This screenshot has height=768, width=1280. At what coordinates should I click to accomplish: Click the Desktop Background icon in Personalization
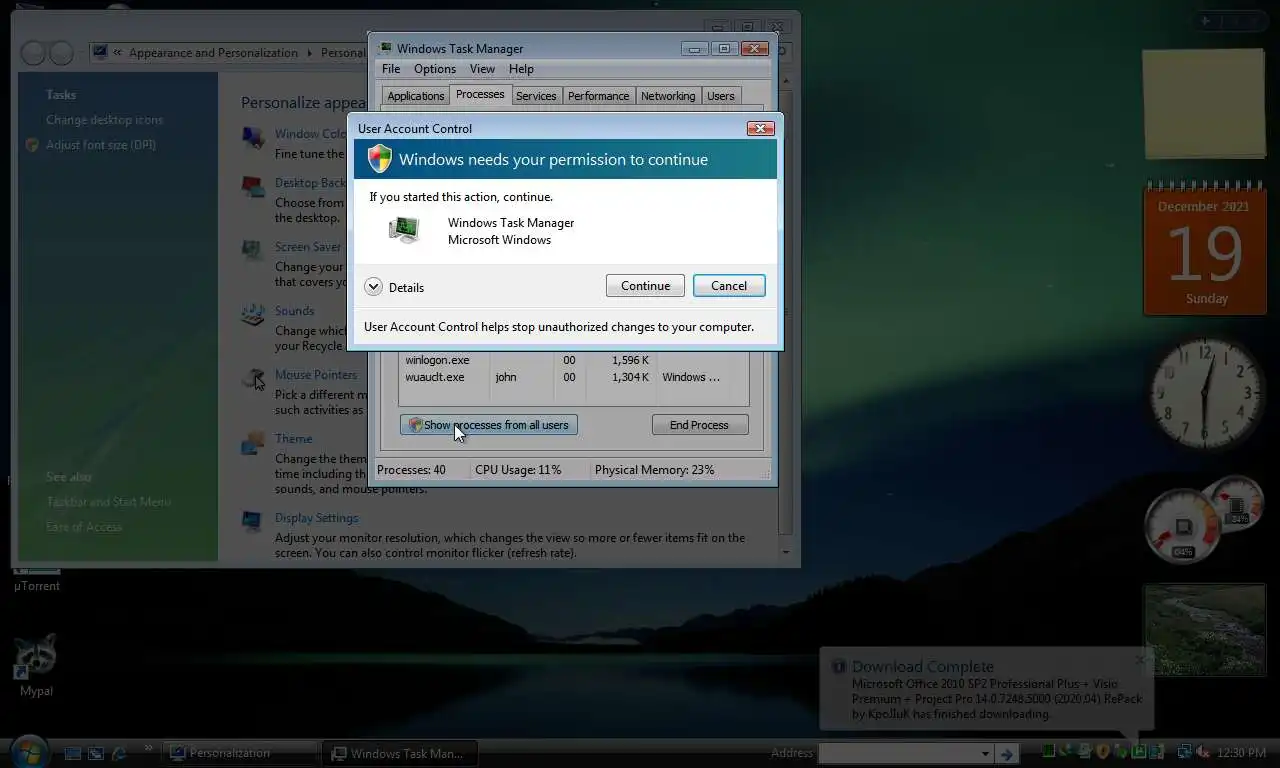[253, 187]
